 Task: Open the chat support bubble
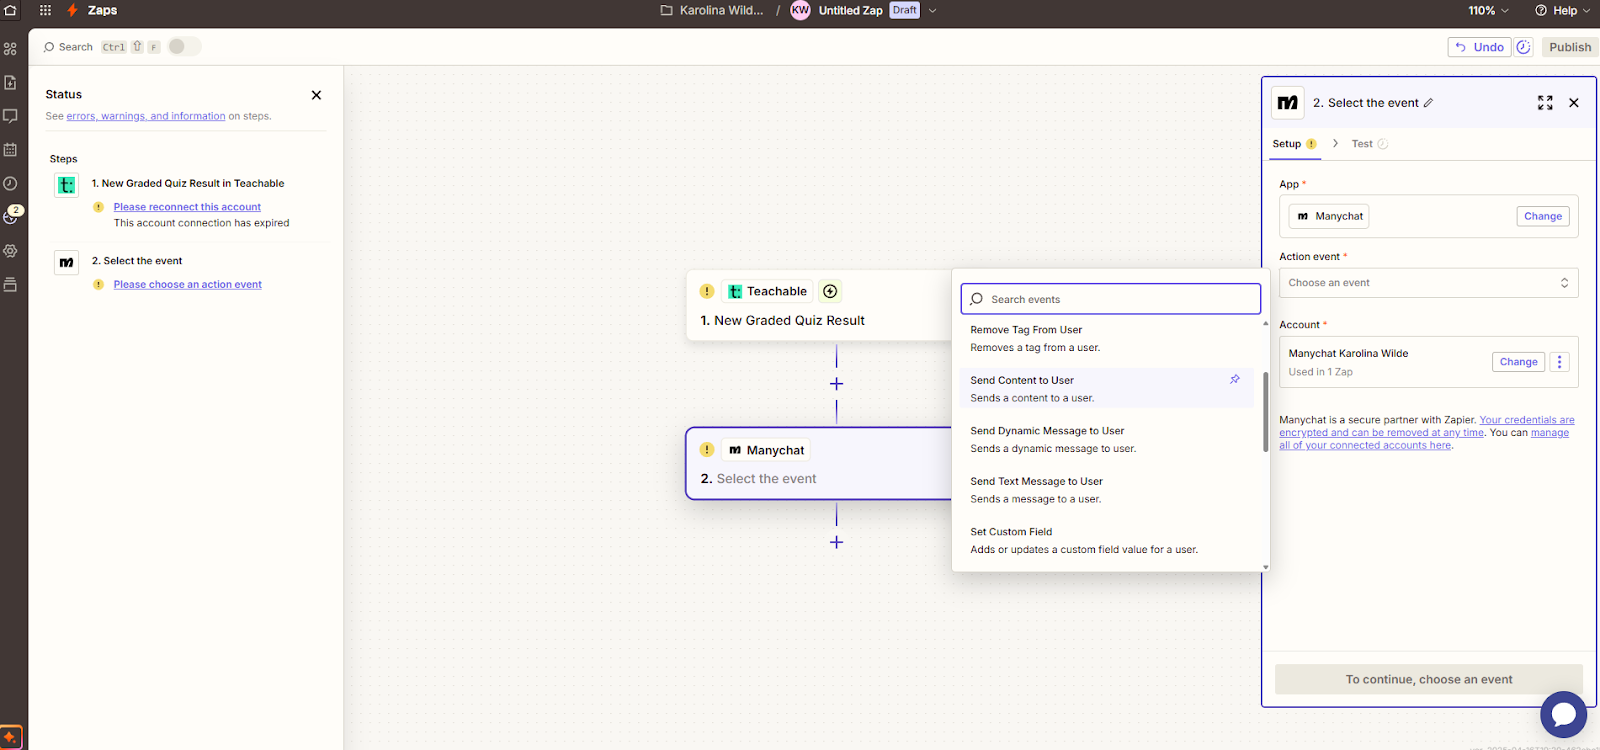(1564, 714)
